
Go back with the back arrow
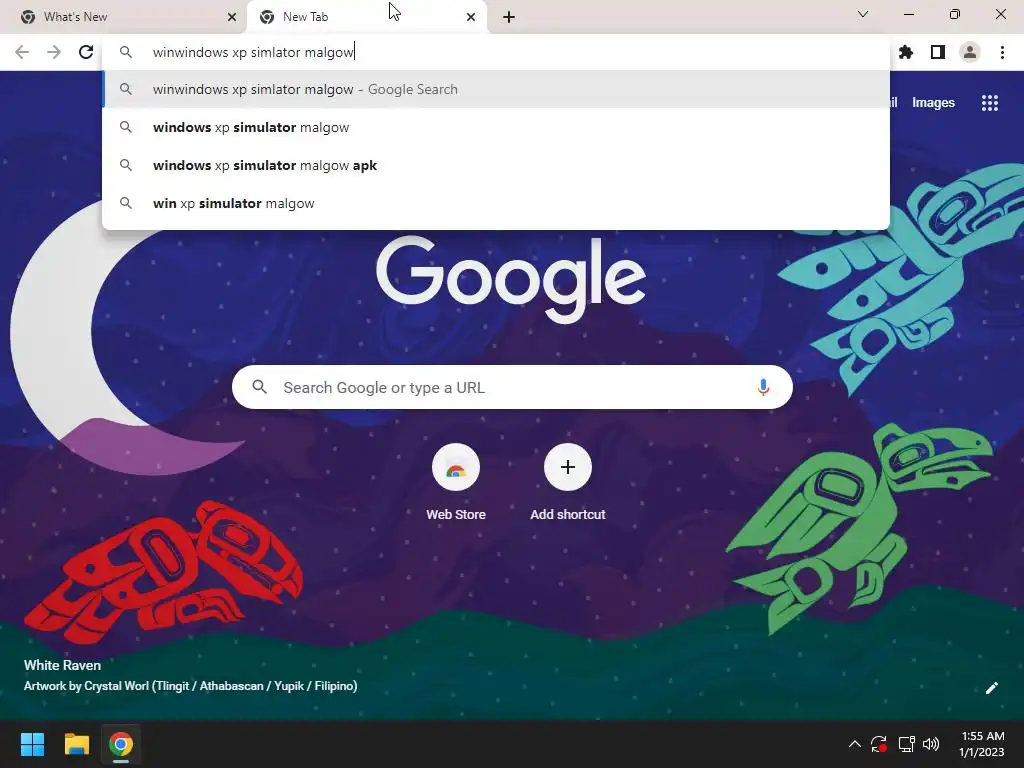(22, 52)
